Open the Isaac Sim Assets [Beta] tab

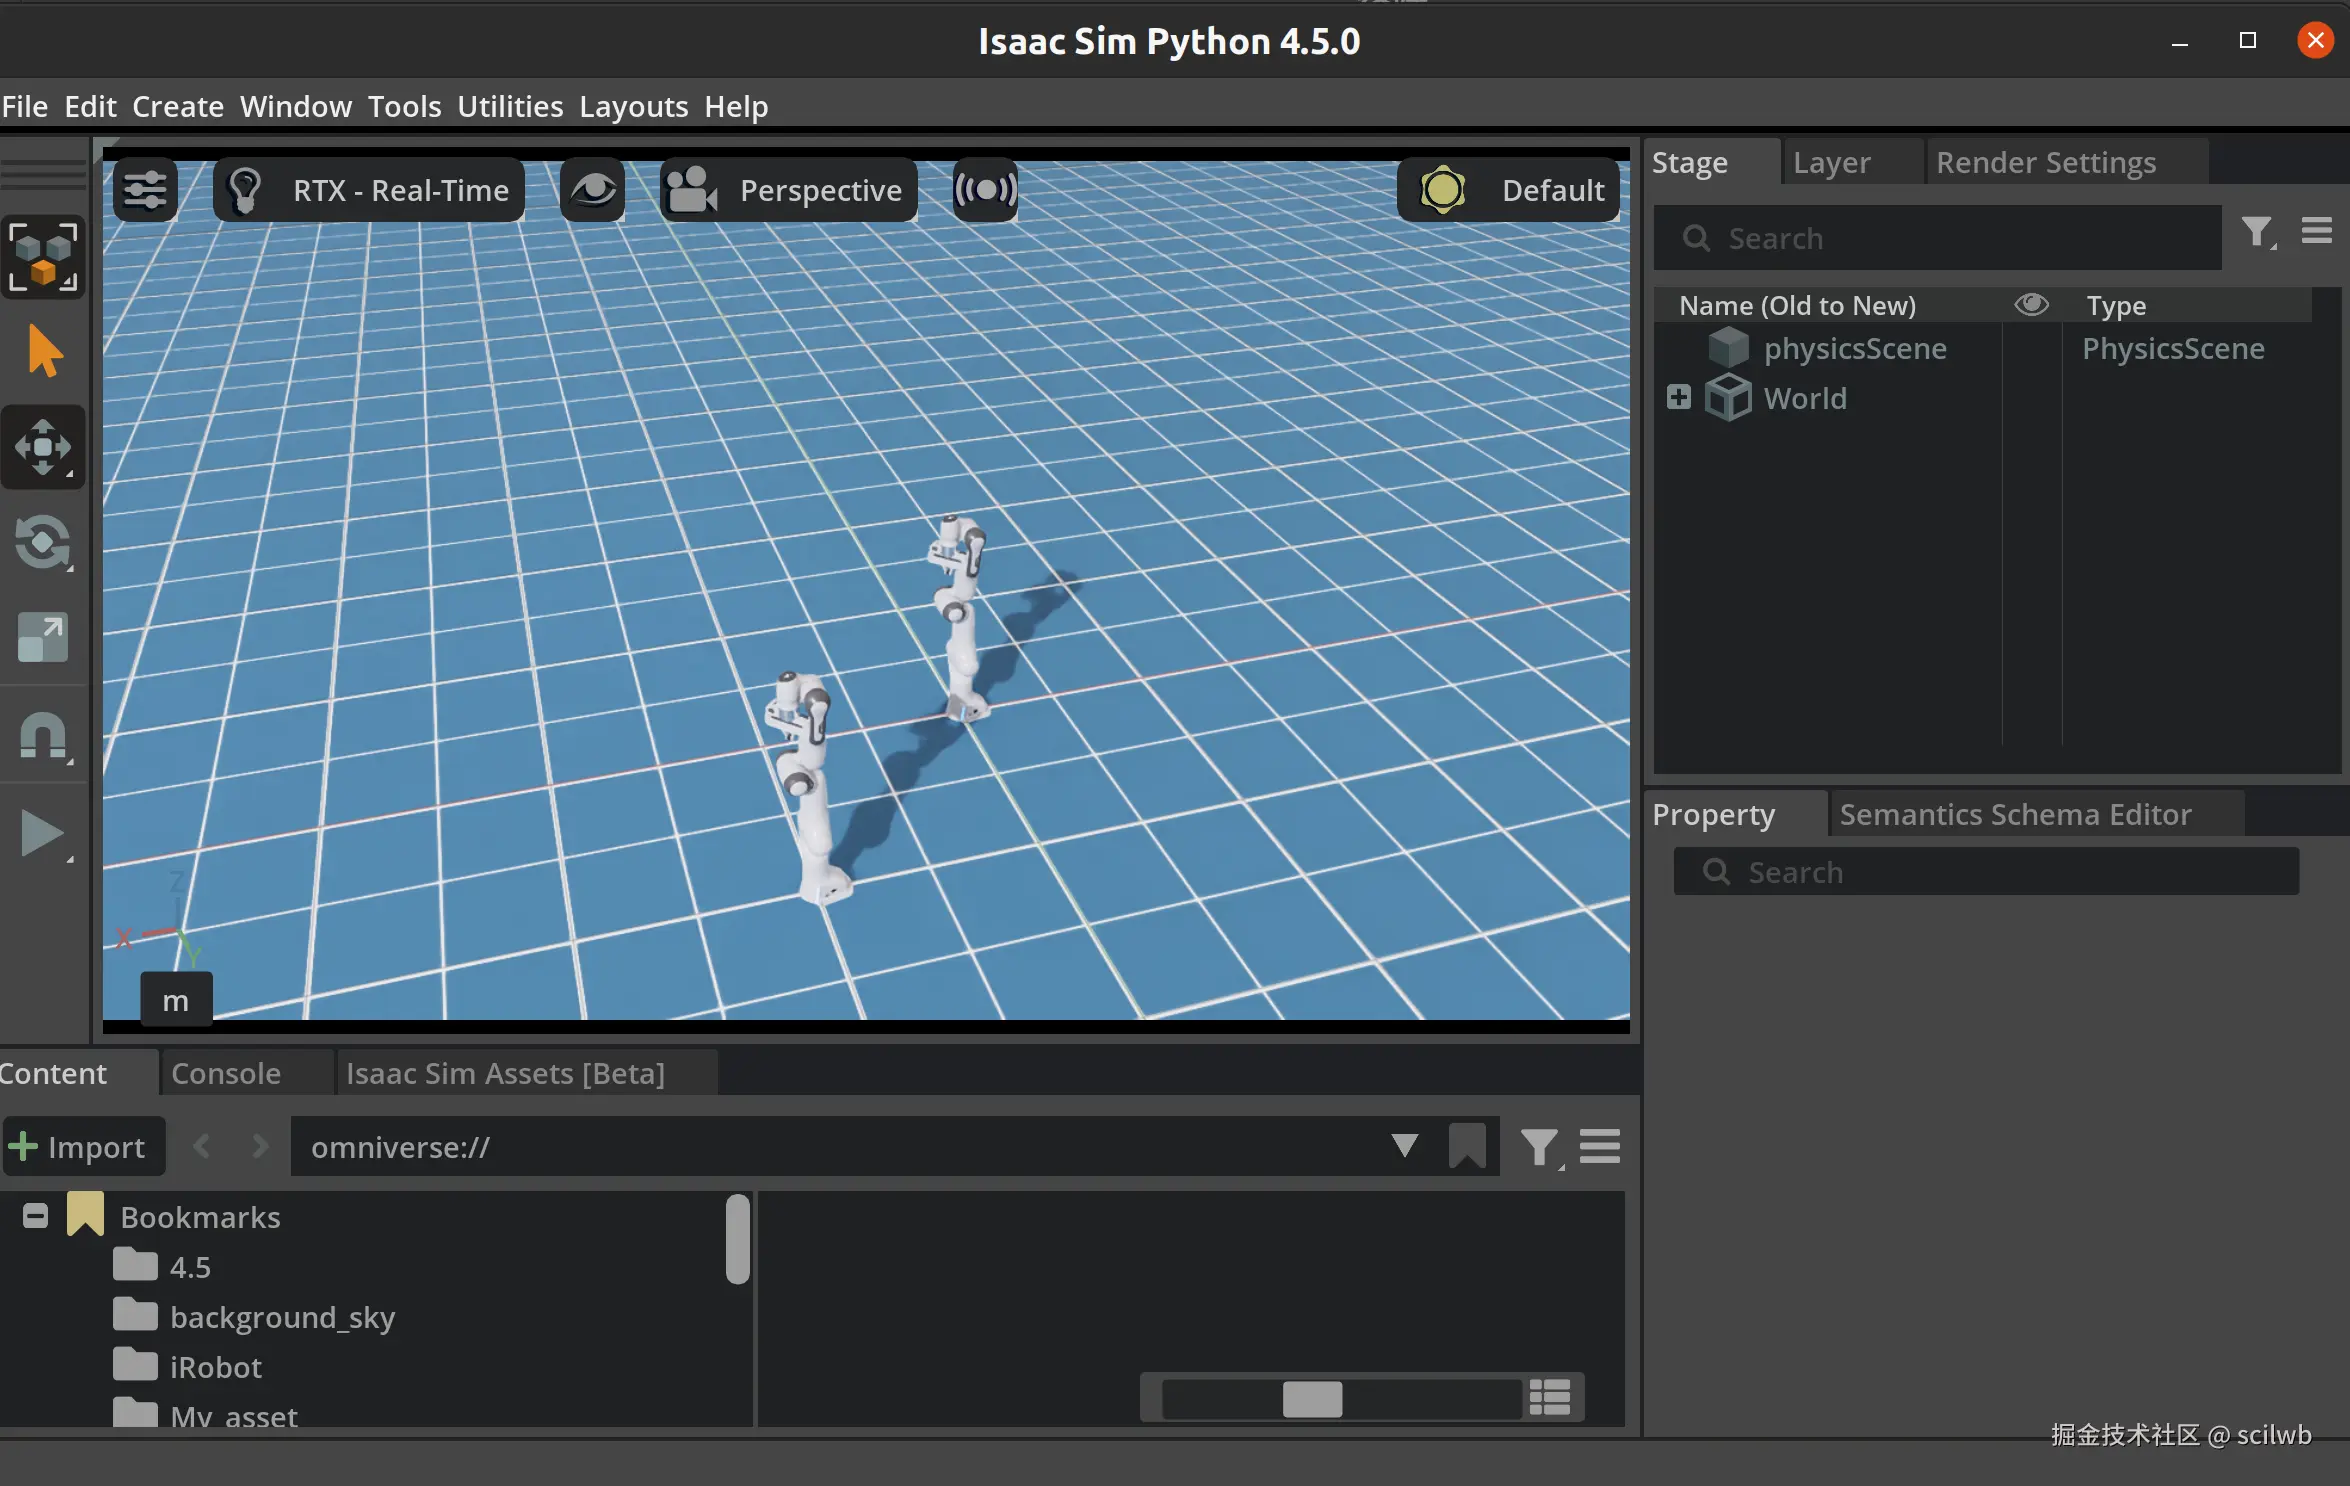click(505, 1073)
